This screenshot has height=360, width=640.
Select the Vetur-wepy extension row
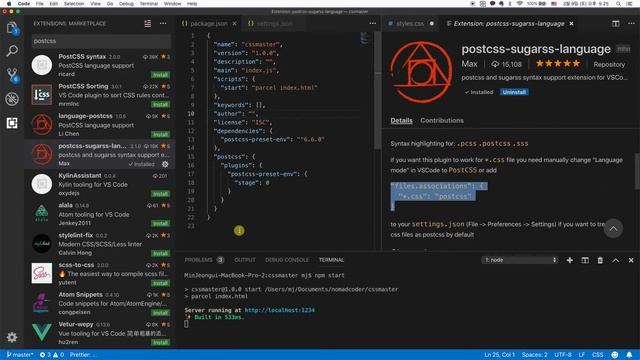tap(100, 332)
